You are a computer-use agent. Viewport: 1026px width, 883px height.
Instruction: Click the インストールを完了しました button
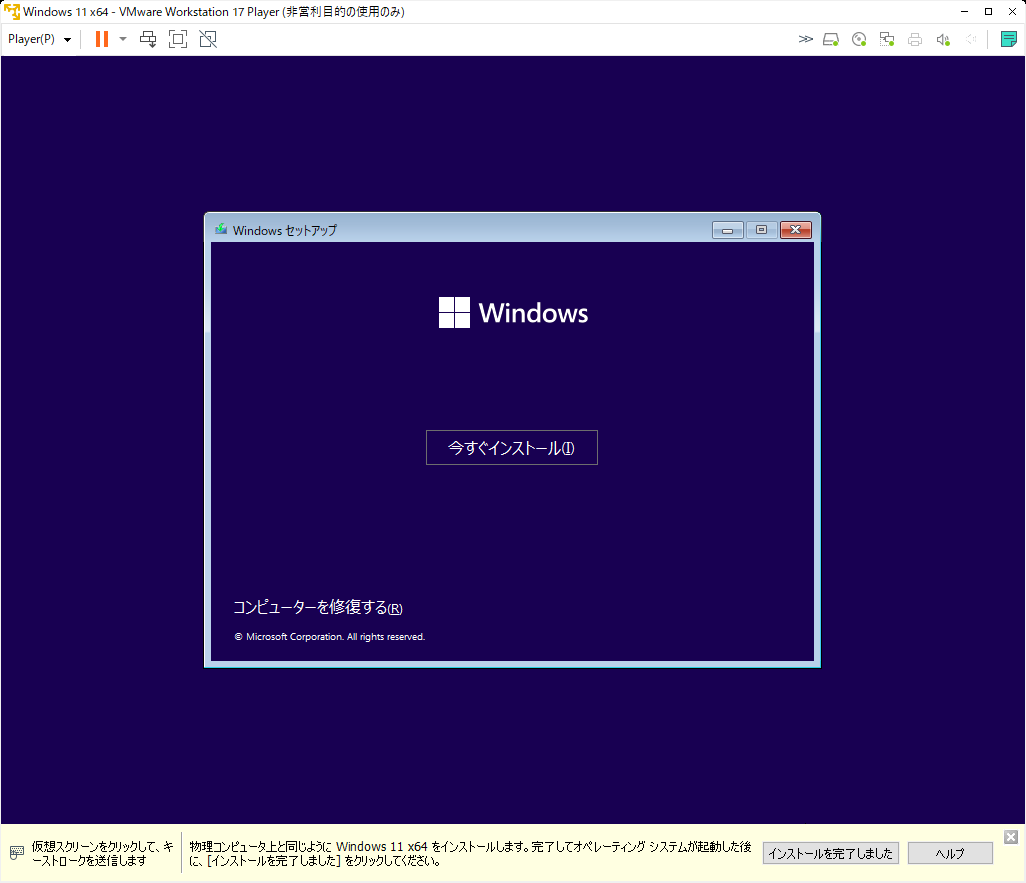pos(830,854)
